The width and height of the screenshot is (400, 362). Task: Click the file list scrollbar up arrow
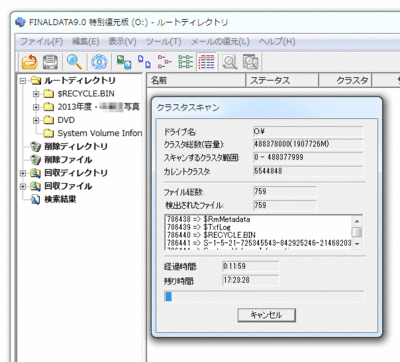click(357, 221)
